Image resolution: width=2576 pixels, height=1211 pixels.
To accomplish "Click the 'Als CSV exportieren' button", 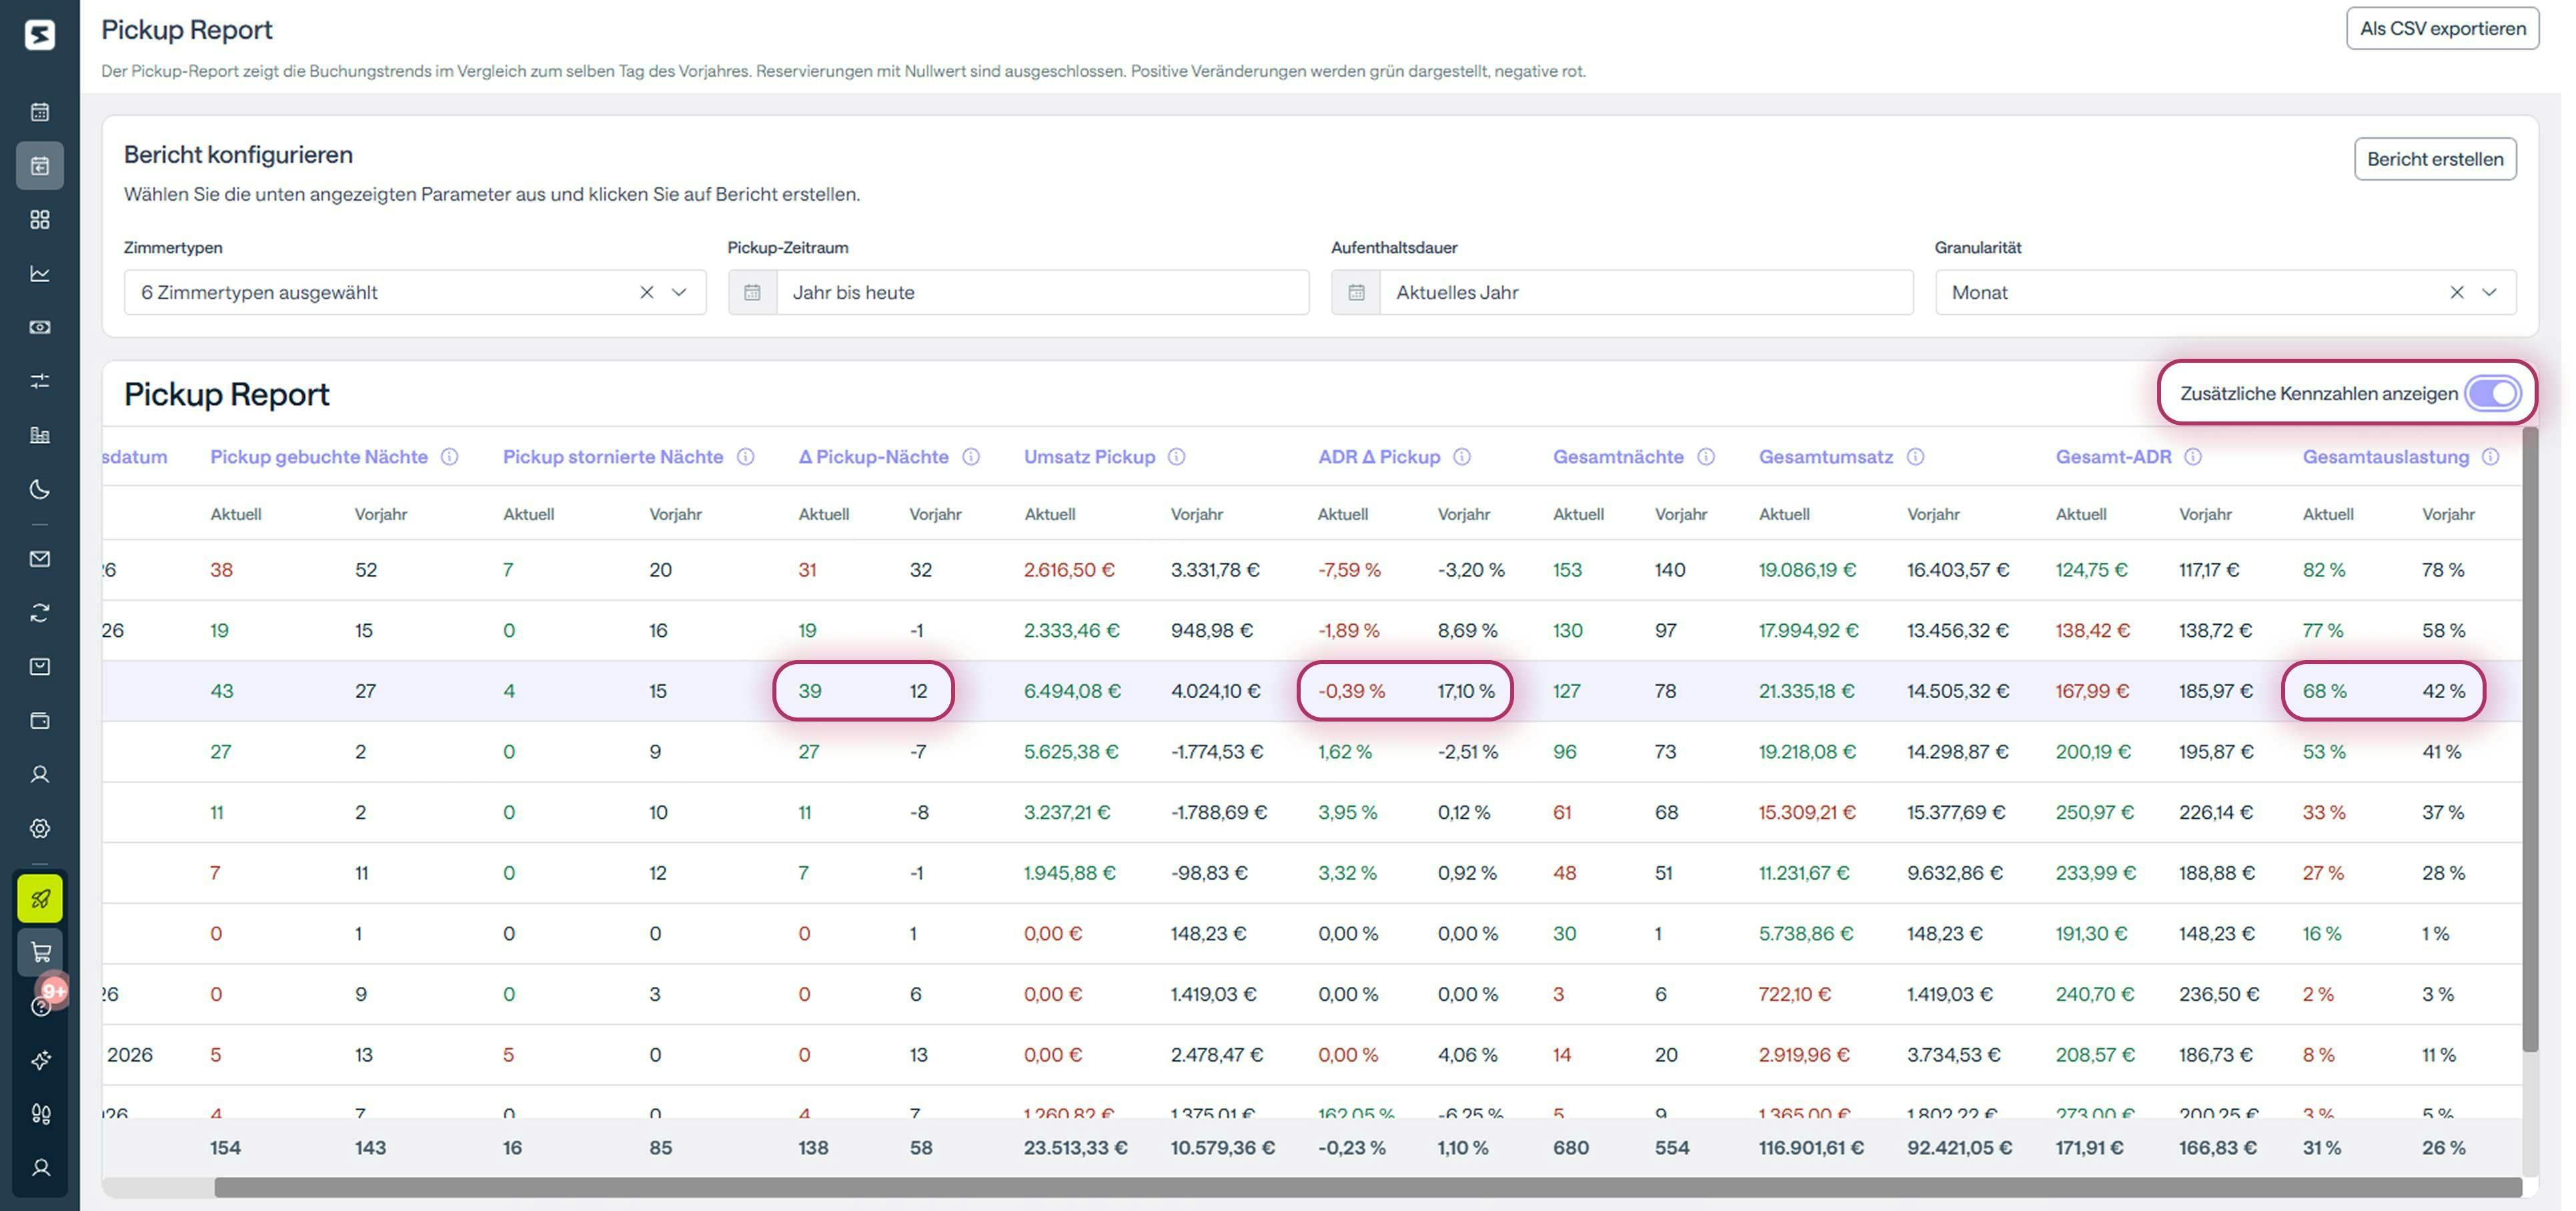I will click(x=2441, y=28).
